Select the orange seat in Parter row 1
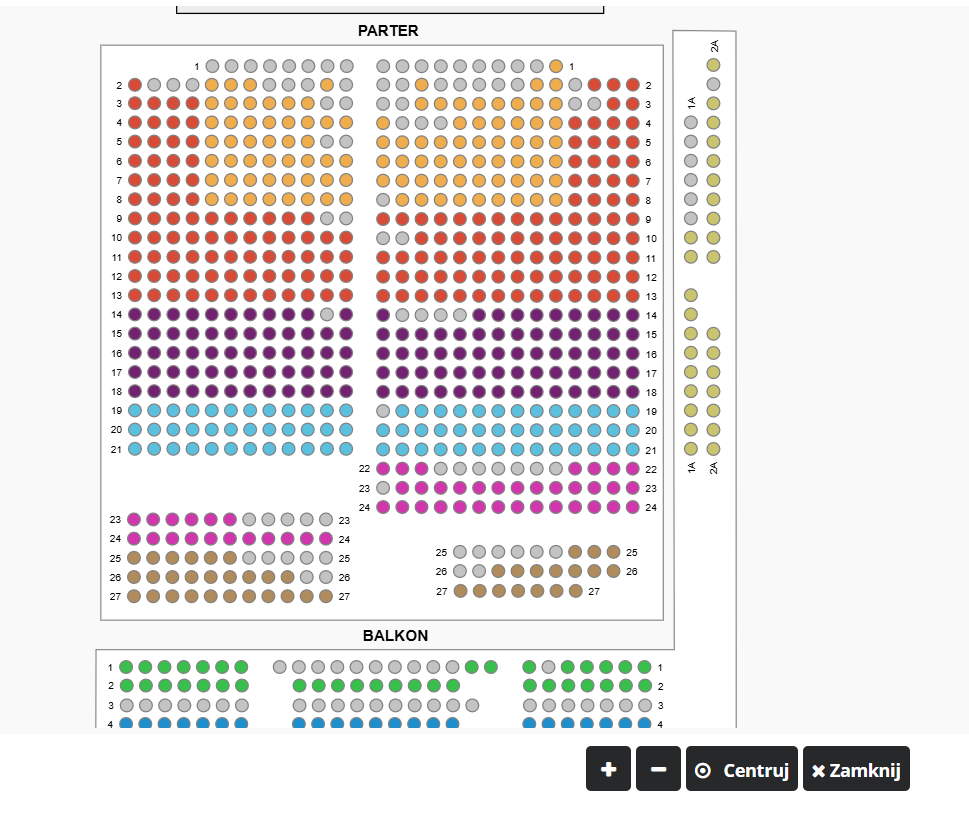 pyautogui.click(x=556, y=66)
